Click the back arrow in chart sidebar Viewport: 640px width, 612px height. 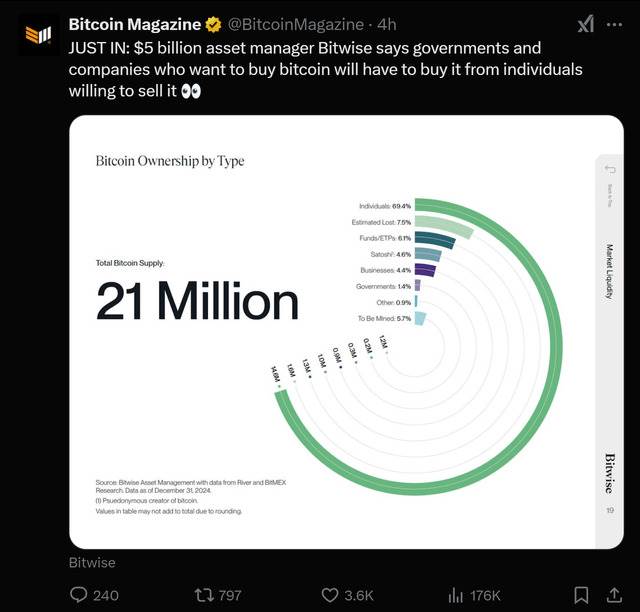(x=609, y=169)
